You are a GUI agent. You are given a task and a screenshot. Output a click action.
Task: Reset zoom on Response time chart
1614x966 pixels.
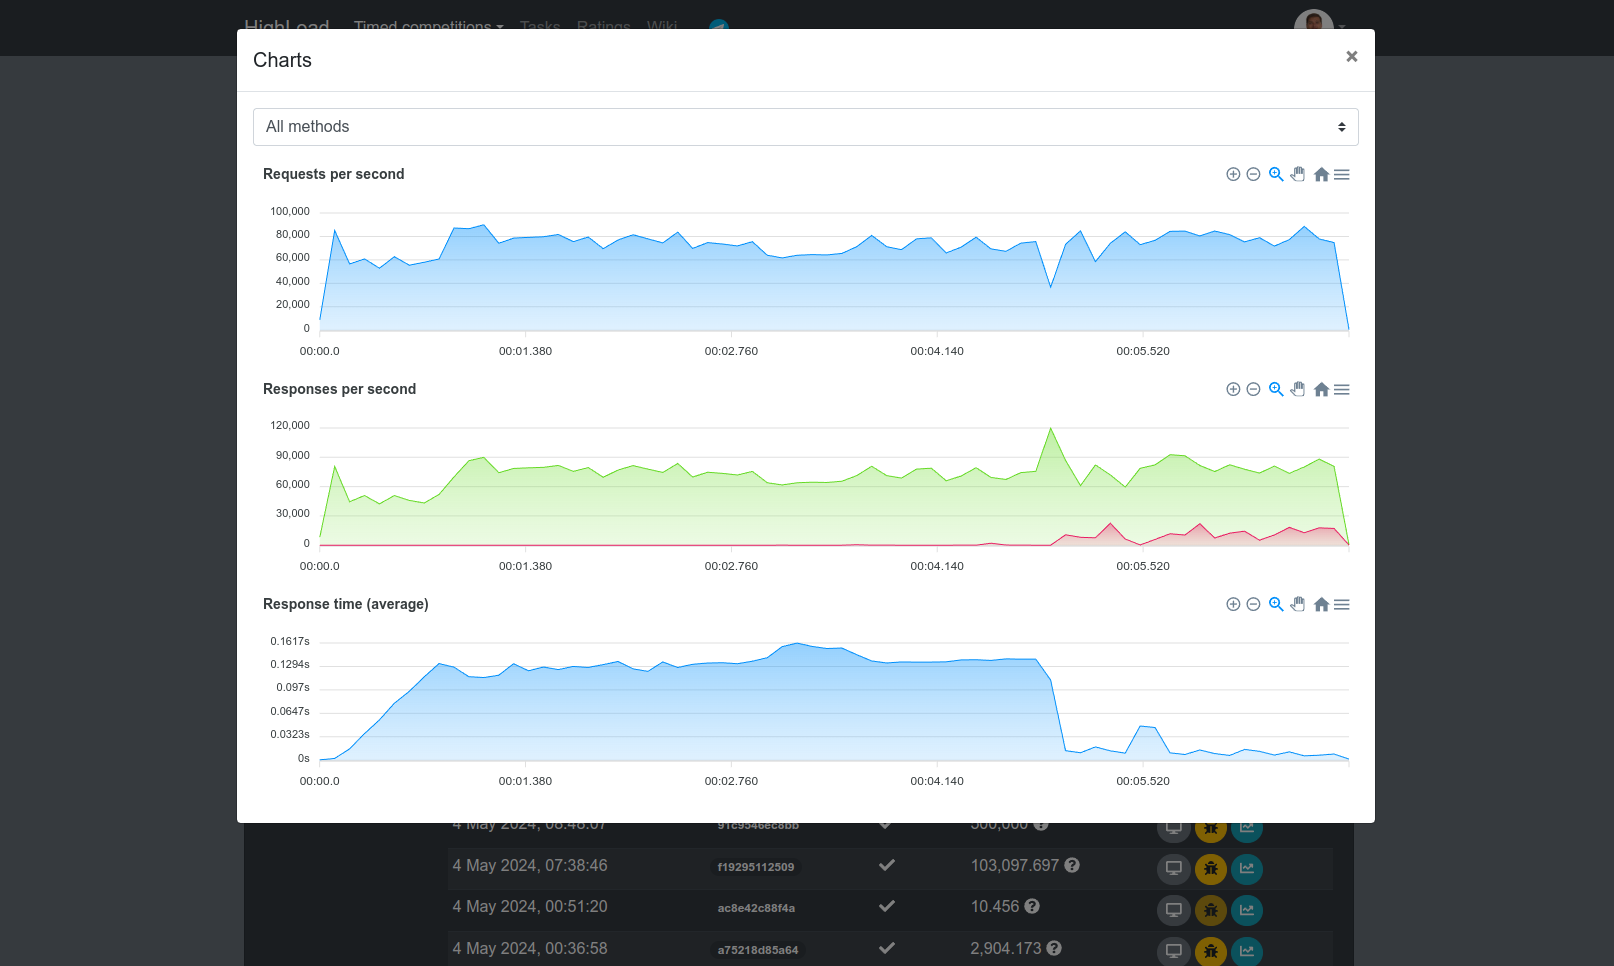(1321, 604)
